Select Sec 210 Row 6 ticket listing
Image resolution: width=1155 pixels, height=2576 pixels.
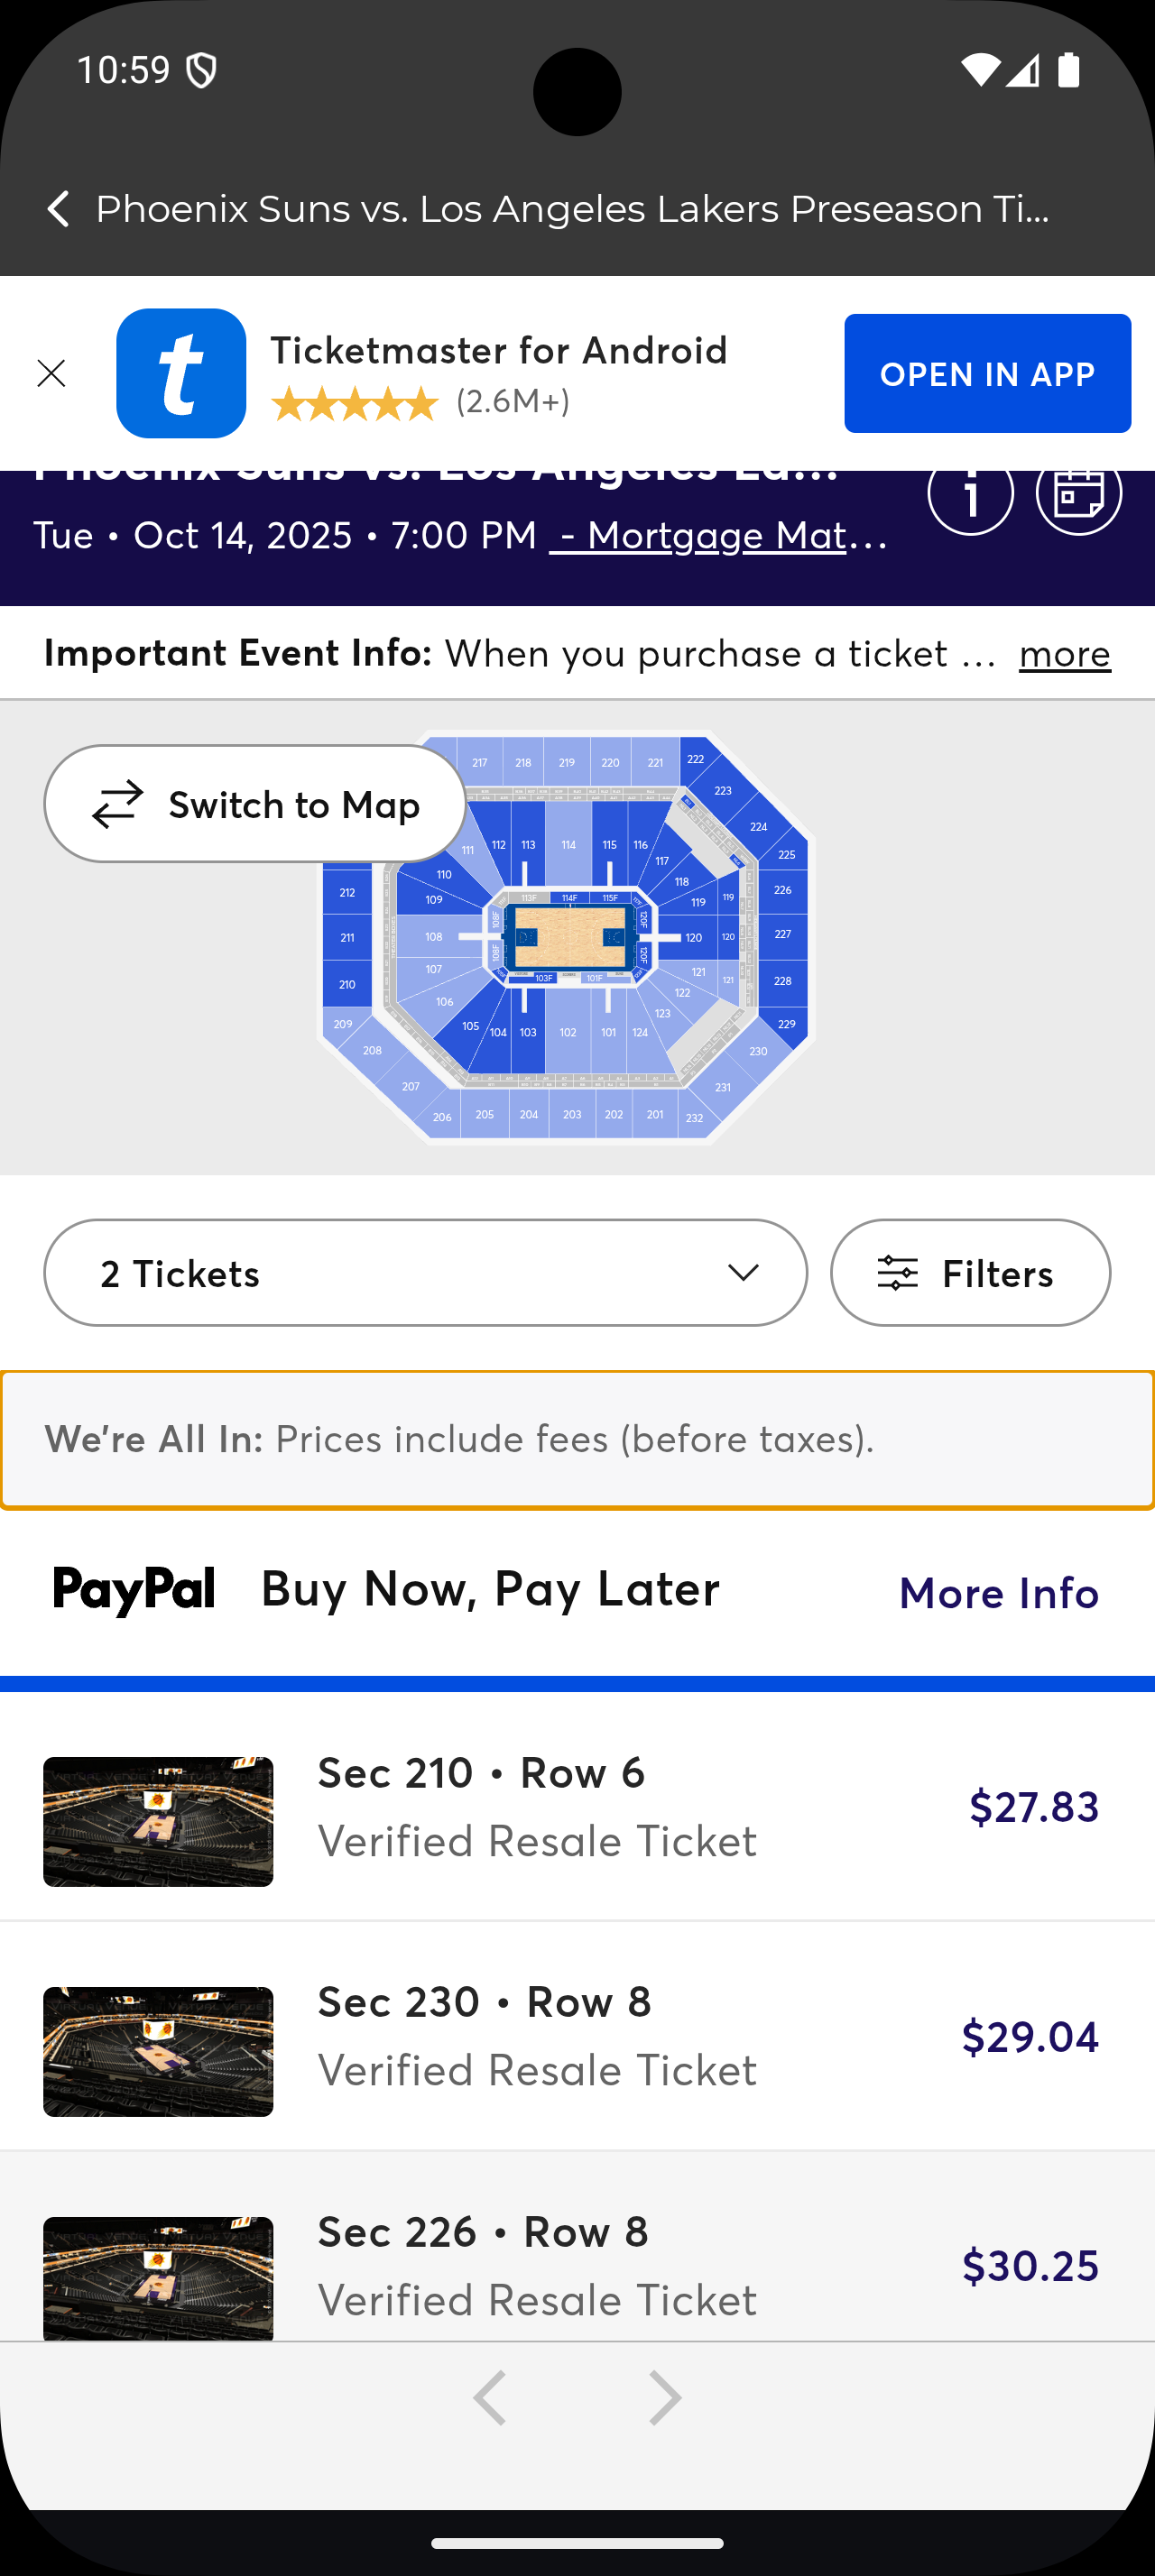pos(577,1806)
